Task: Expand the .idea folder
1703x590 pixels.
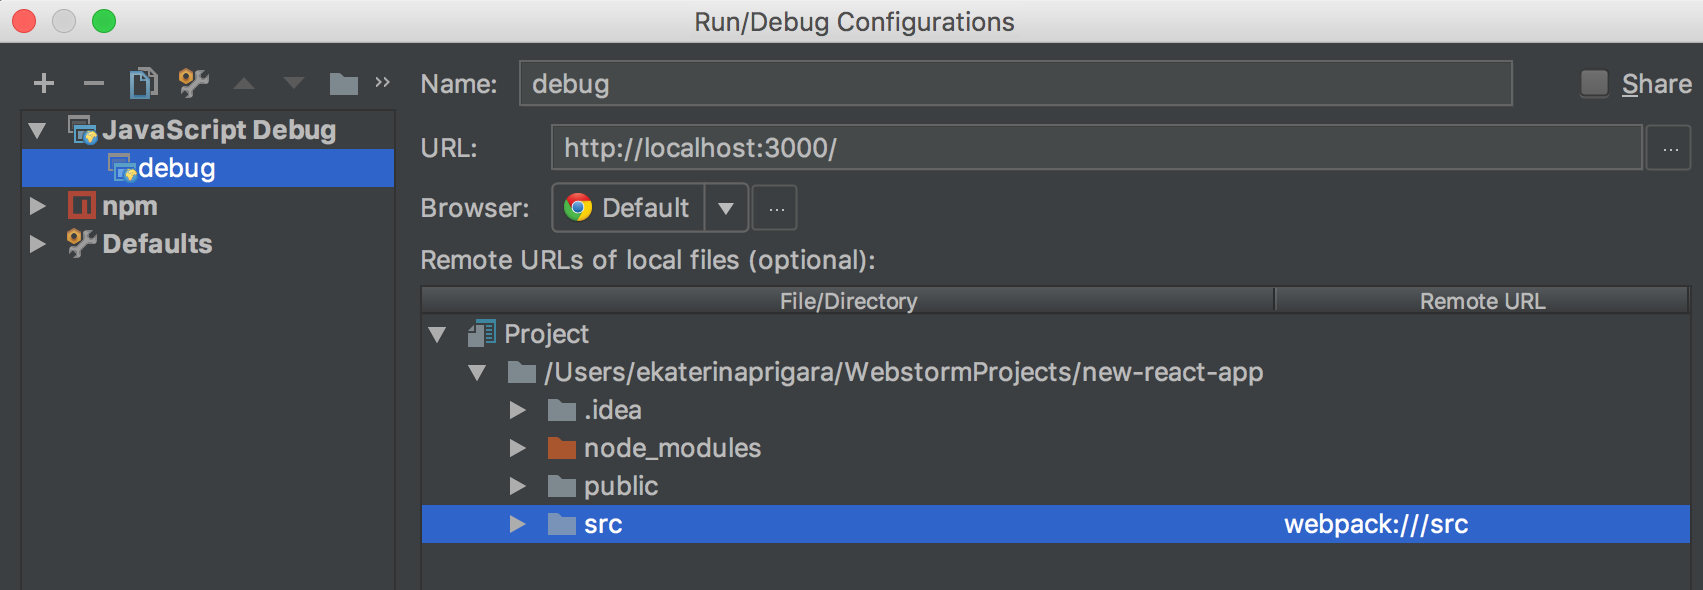Action: (517, 410)
